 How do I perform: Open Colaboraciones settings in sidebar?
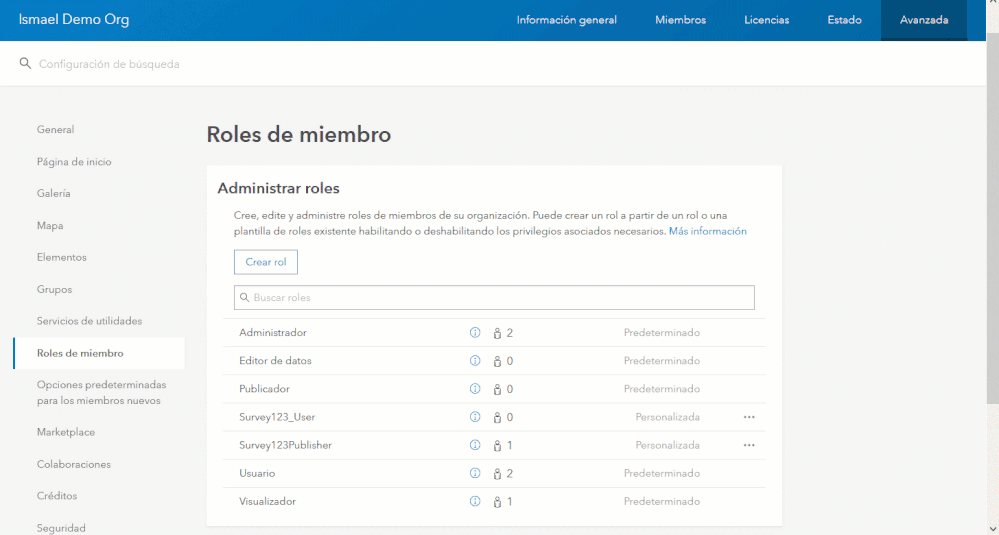[73, 464]
